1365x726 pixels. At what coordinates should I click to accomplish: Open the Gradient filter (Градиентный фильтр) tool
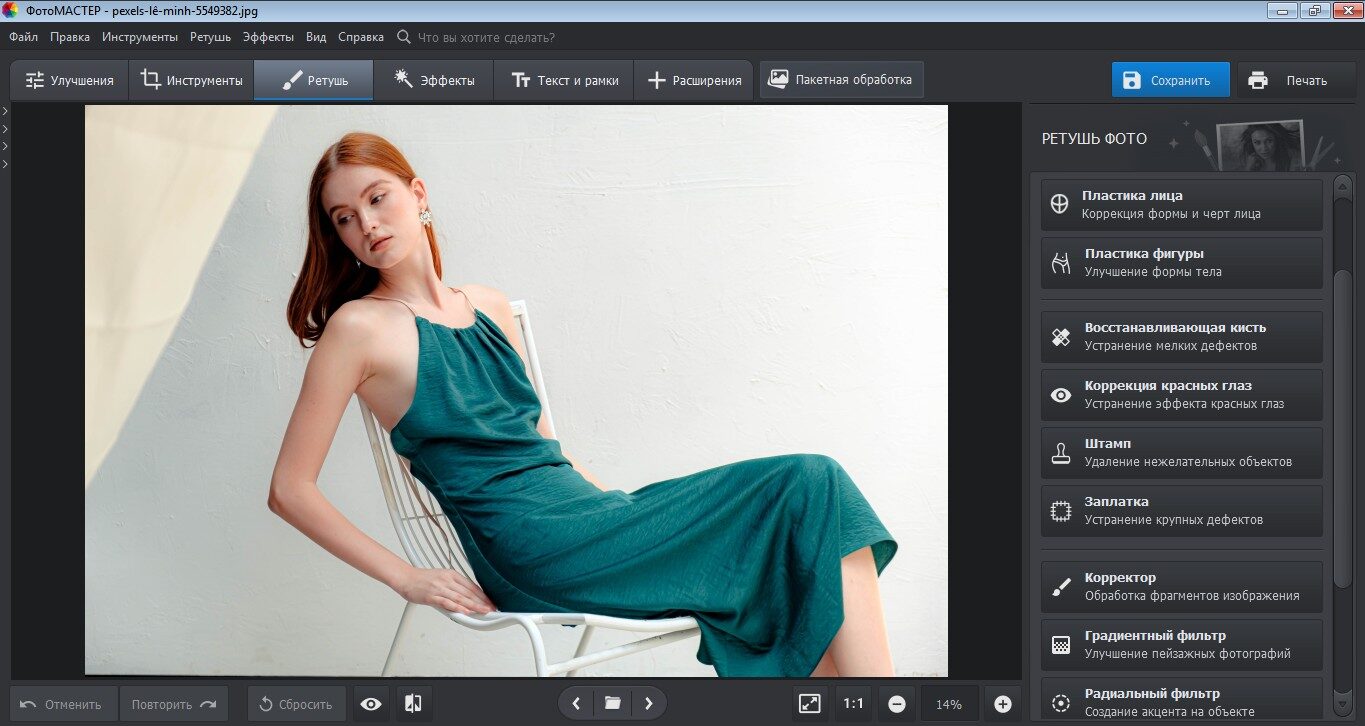click(x=1181, y=644)
